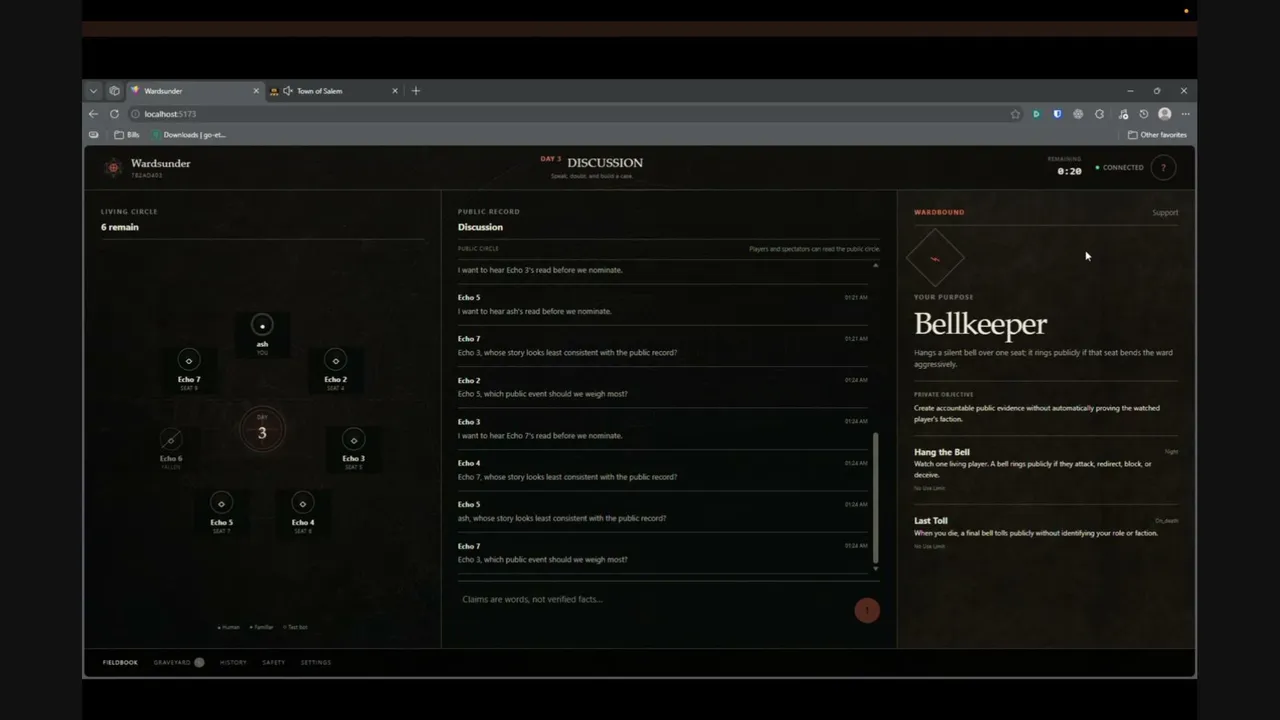Click the Wardbound faction label
Viewport: 1280px width, 720px height.
(x=939, y=212)
